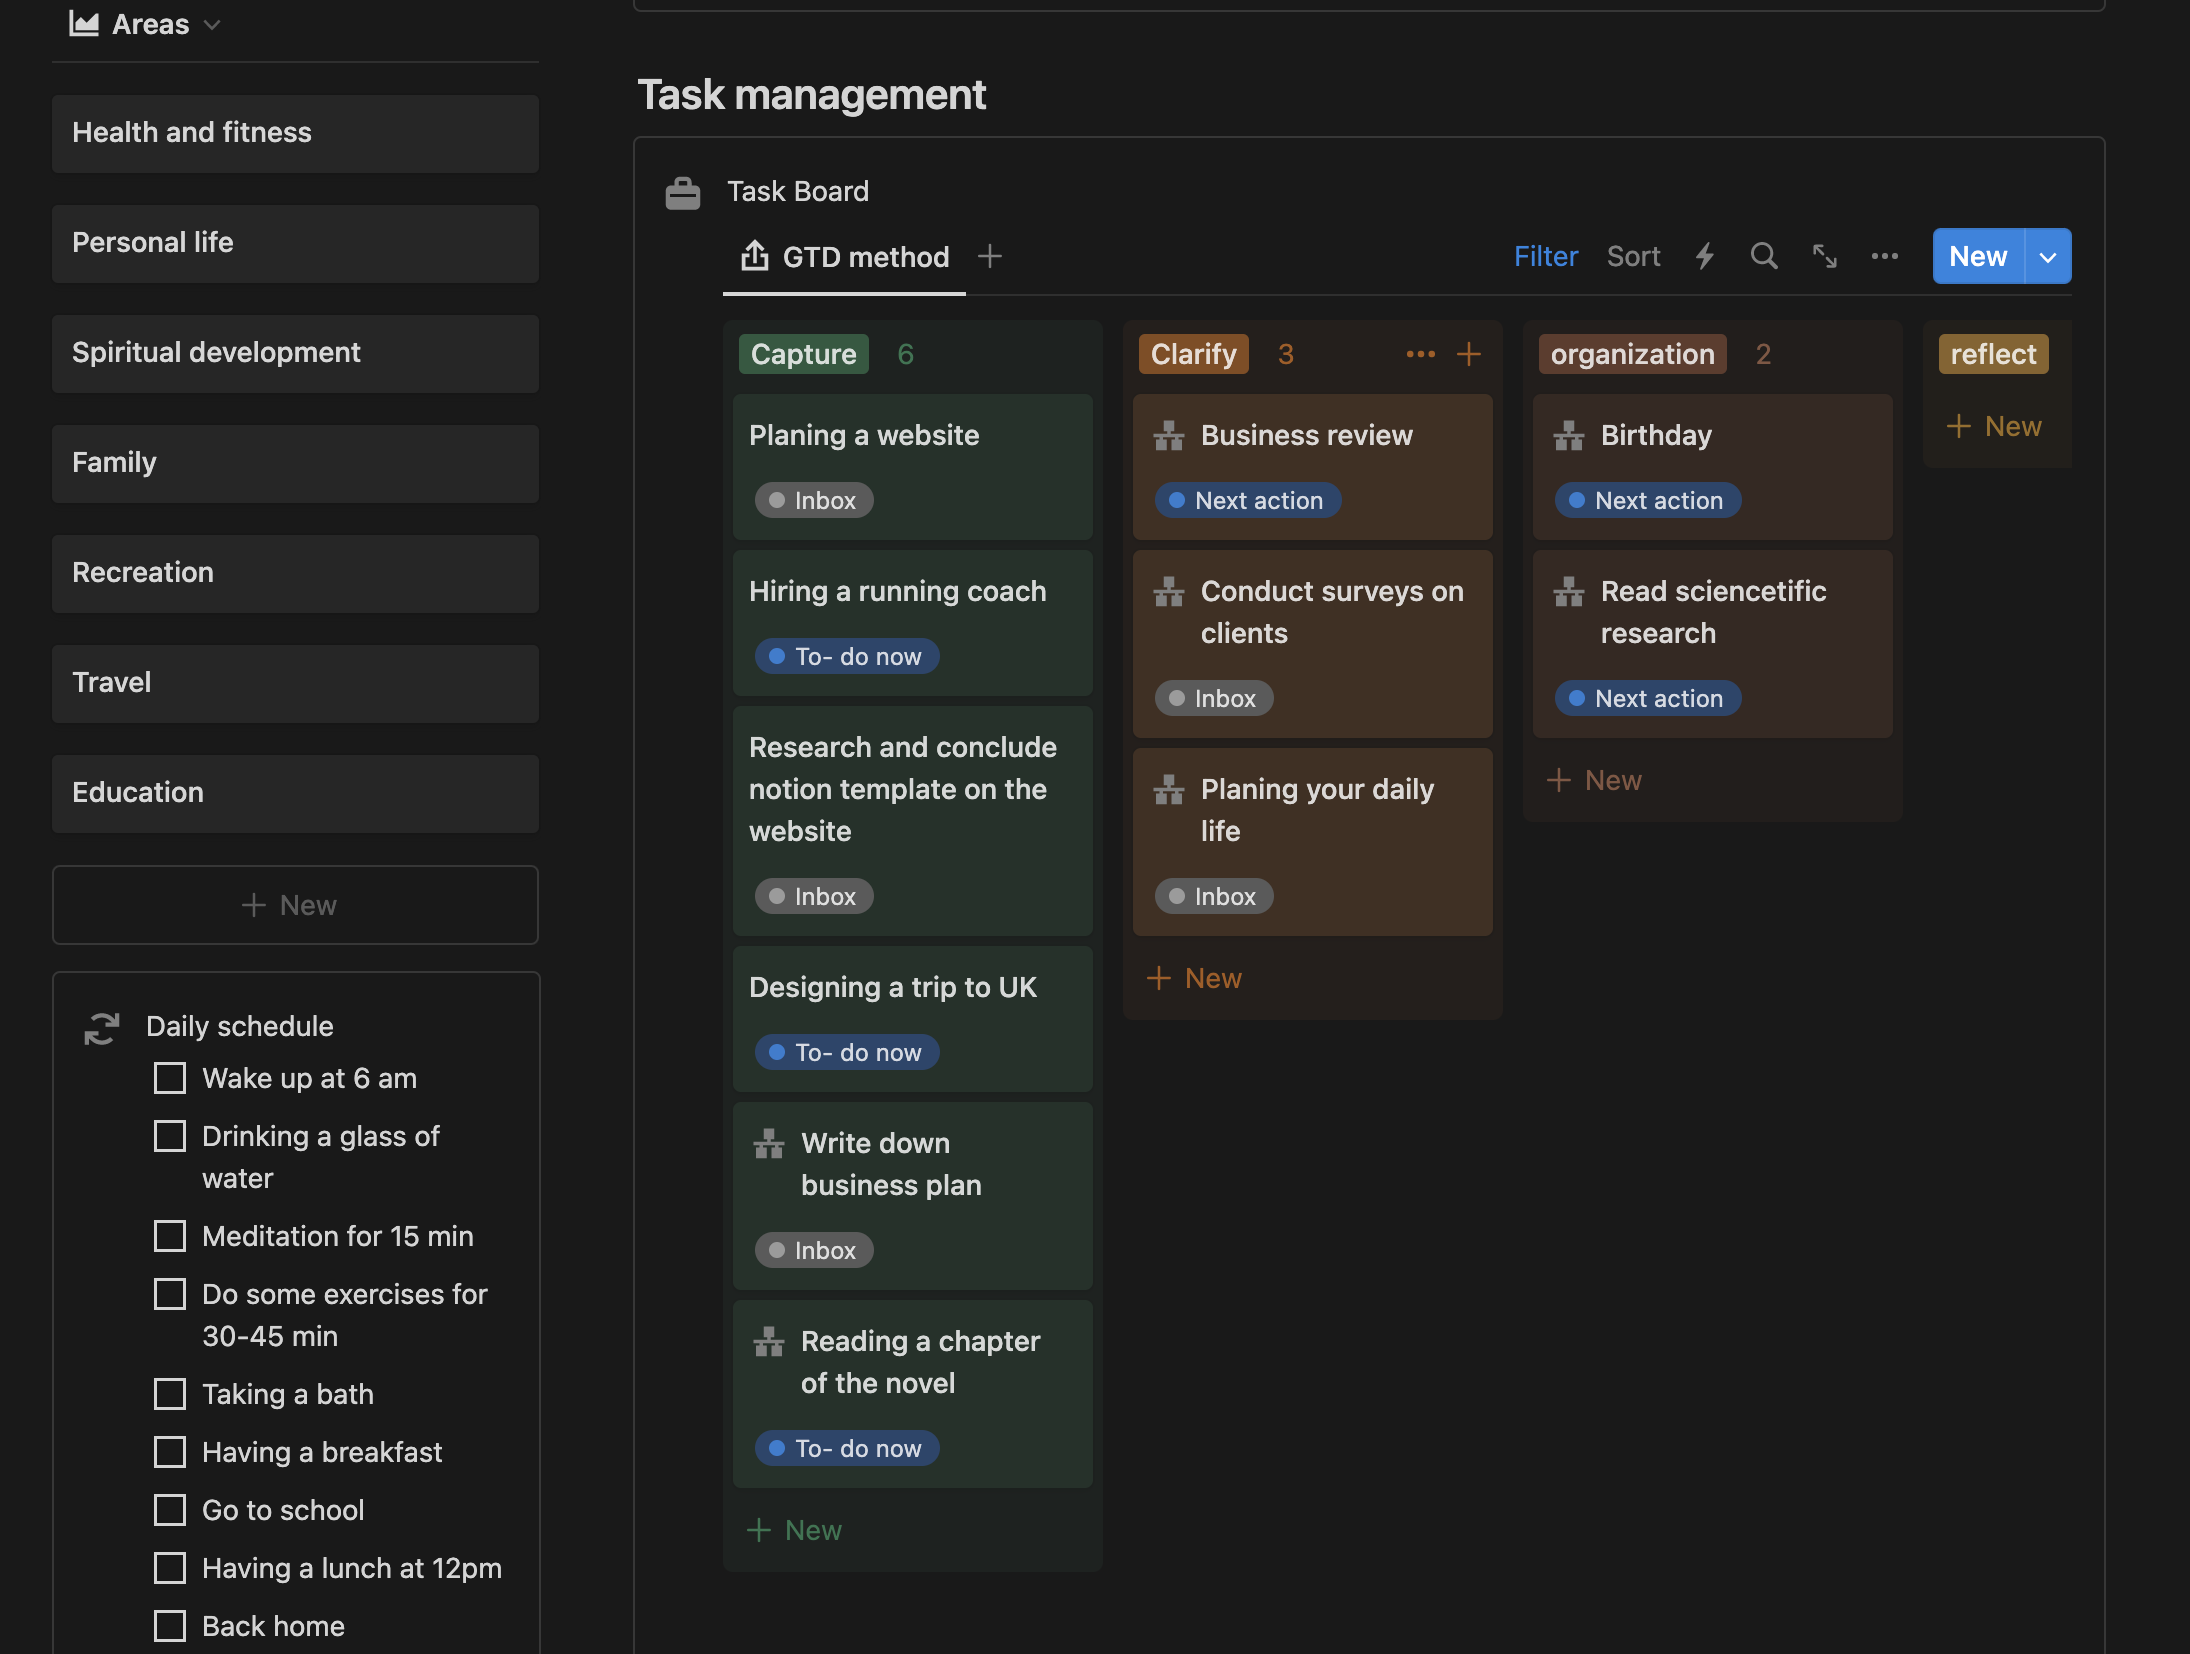Click the blue New button
Viewport: 2190px width, 1654px height.
coord(1978,257)
